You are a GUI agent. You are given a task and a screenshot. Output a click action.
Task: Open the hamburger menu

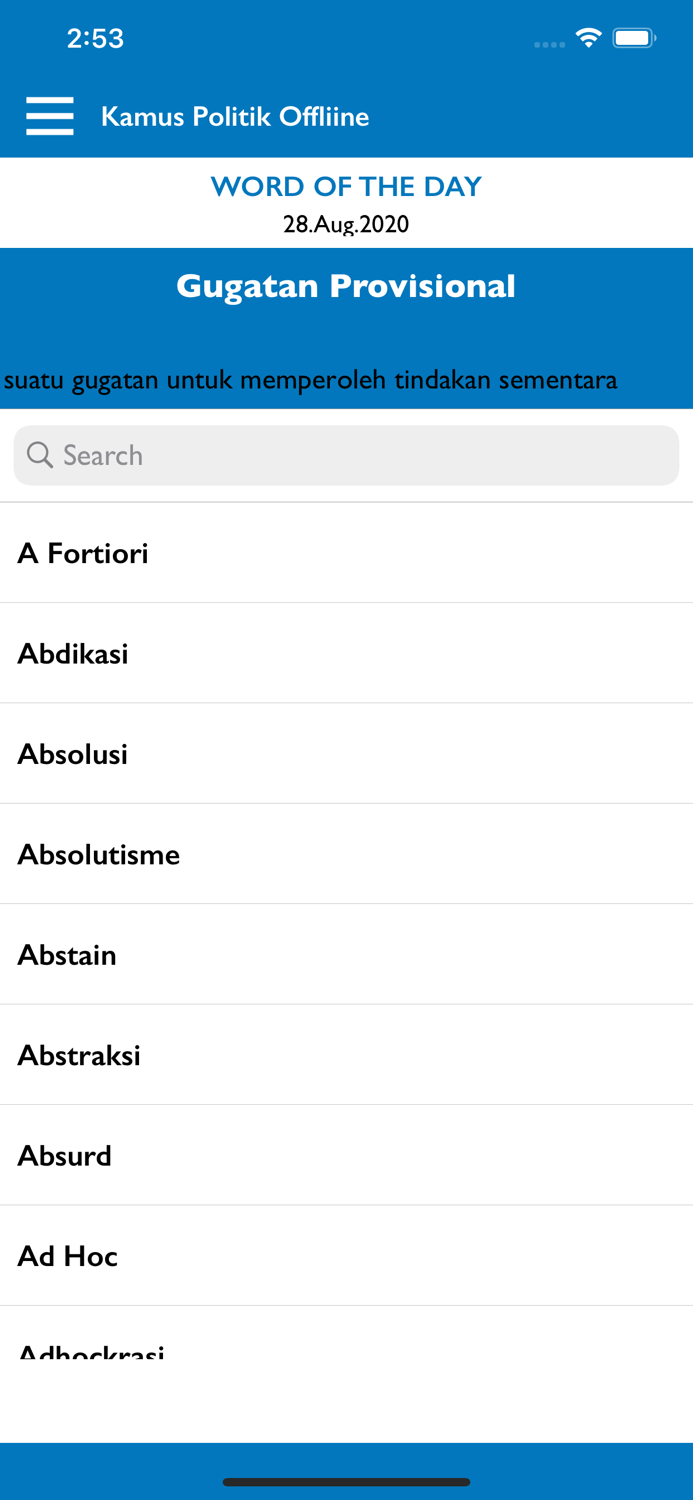coord(50,116)
